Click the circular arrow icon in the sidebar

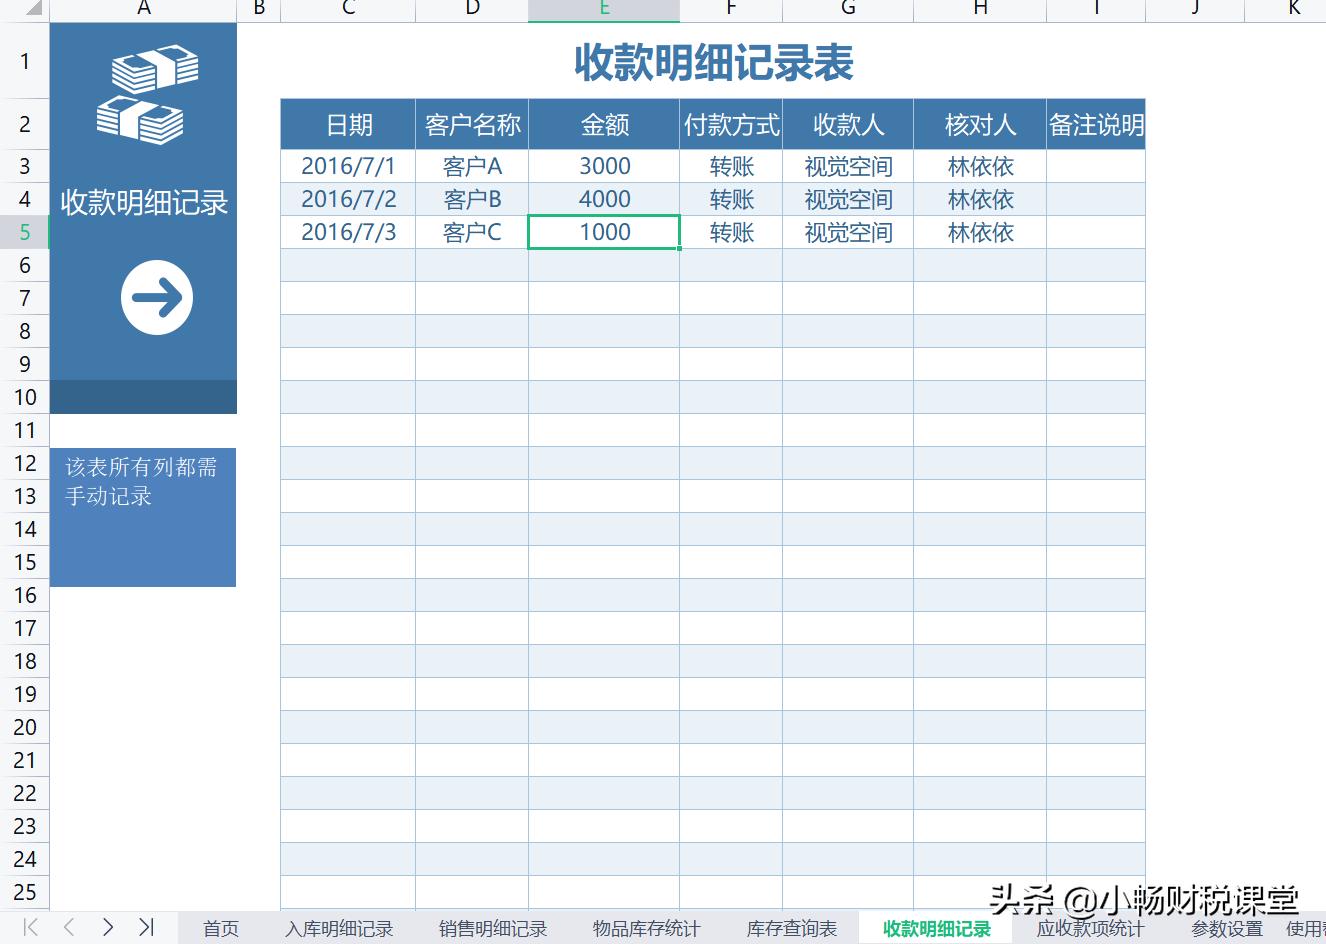coord(156,297)
